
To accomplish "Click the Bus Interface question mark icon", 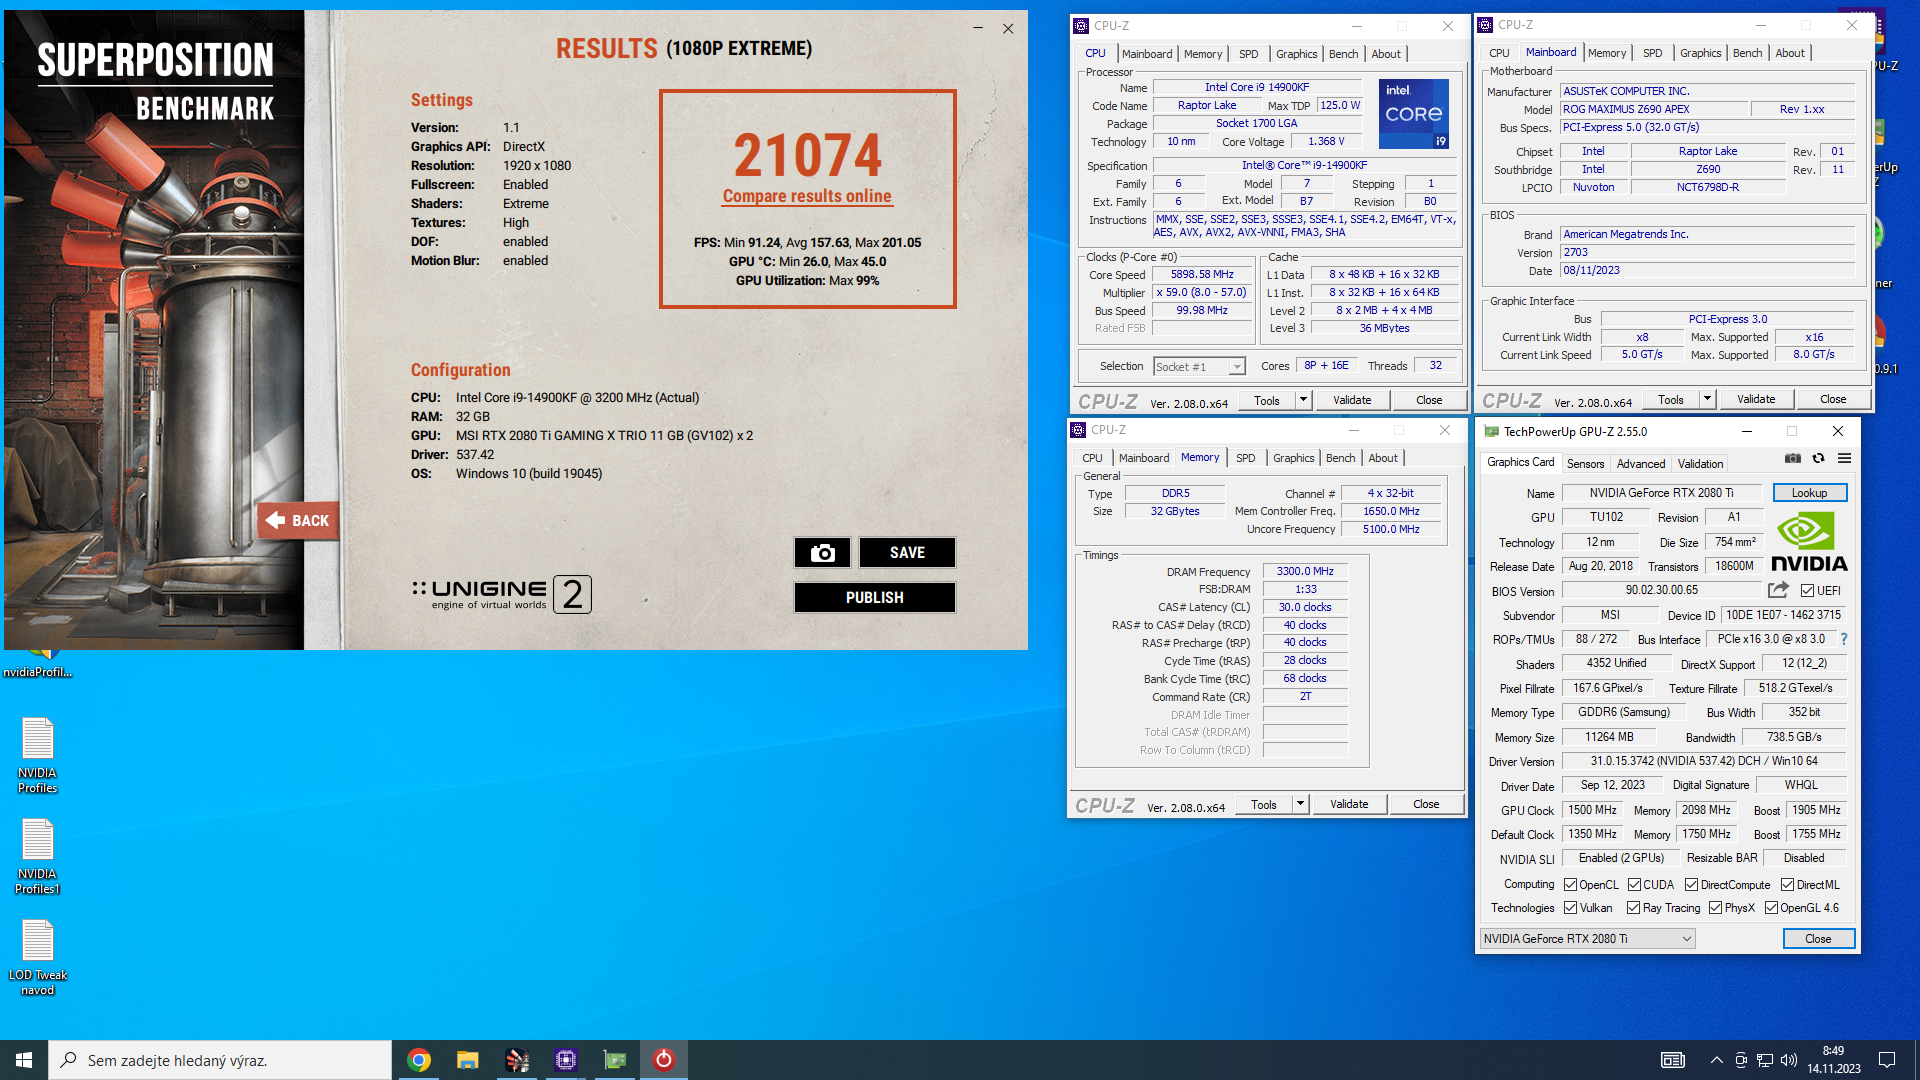I will [1844, 639].
